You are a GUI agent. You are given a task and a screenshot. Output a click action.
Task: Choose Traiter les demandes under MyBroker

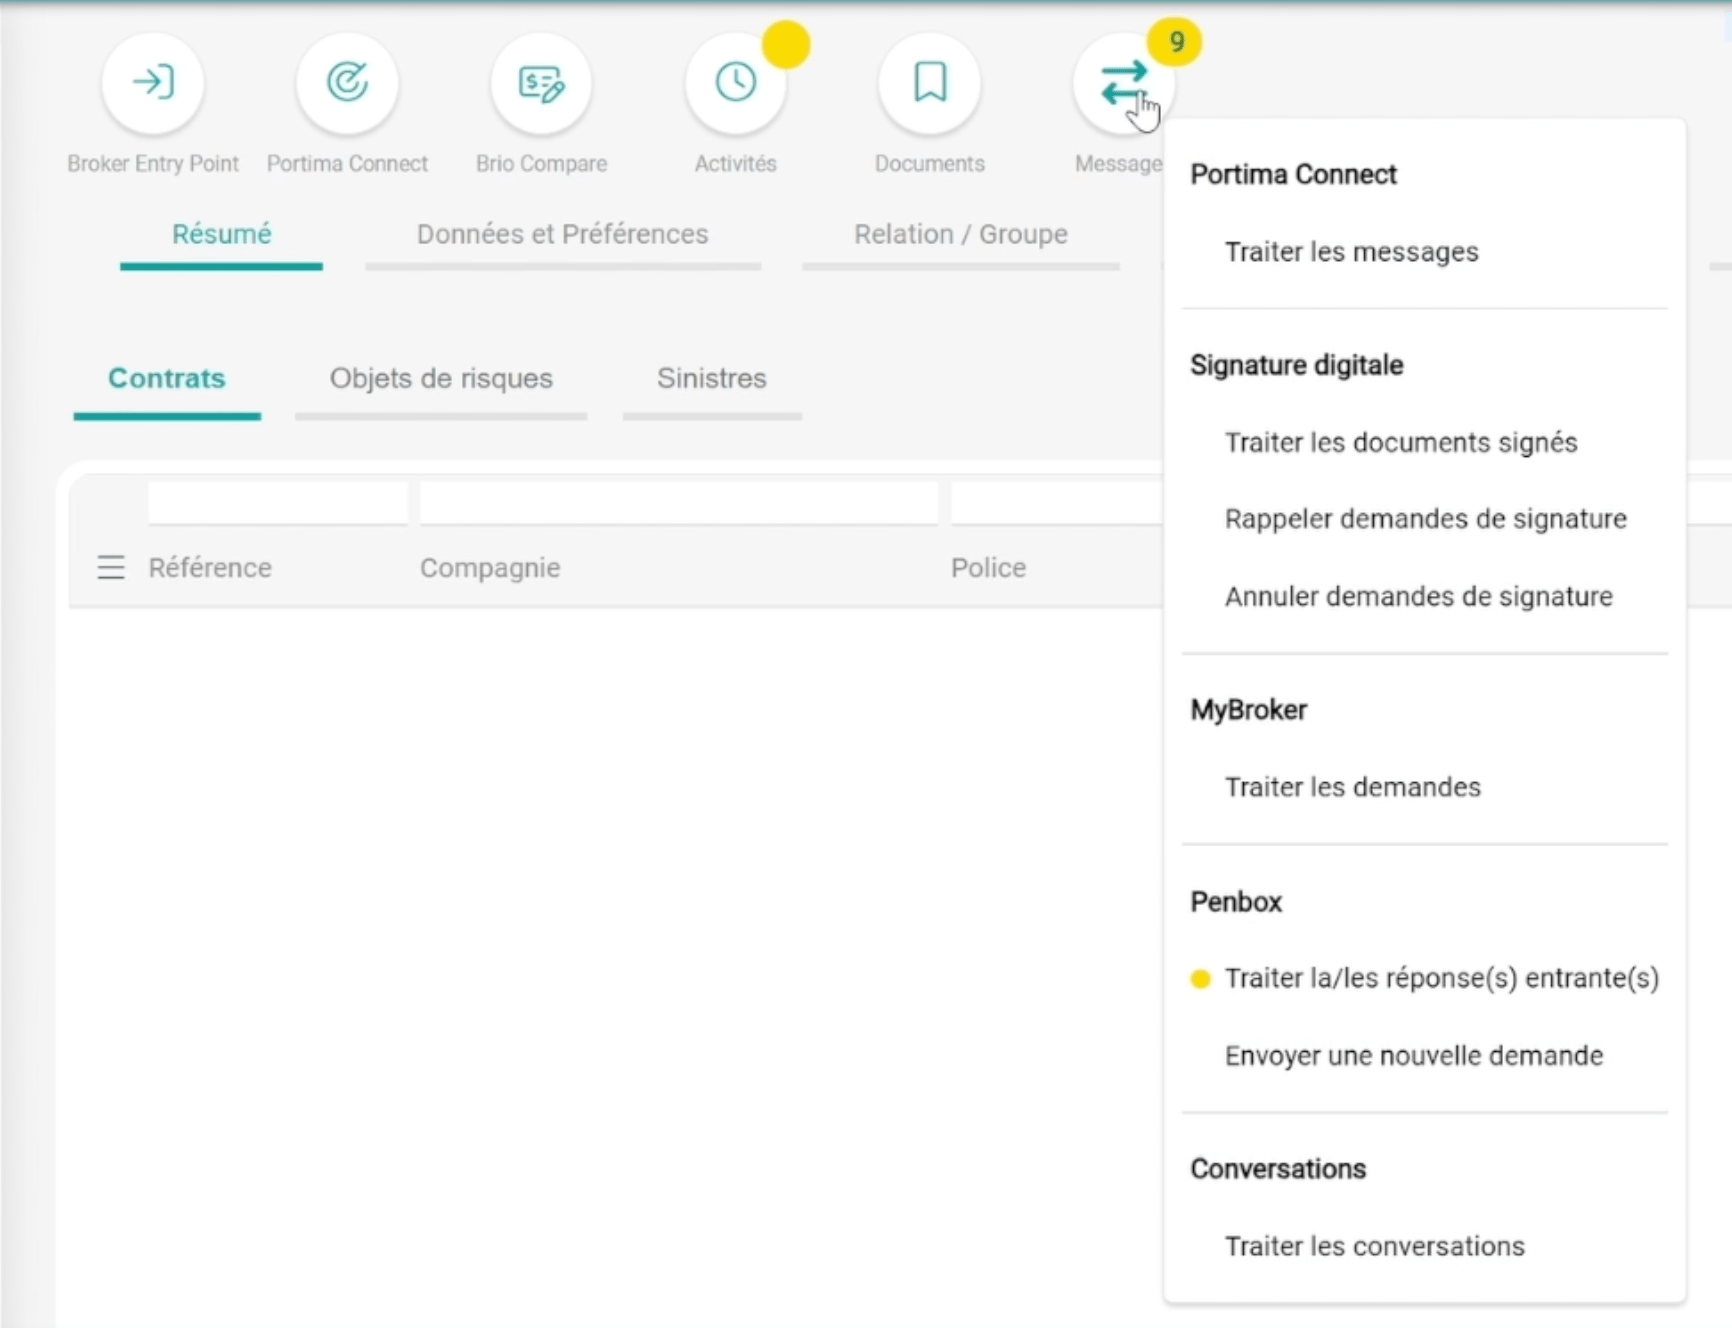tap(1352, 788)
